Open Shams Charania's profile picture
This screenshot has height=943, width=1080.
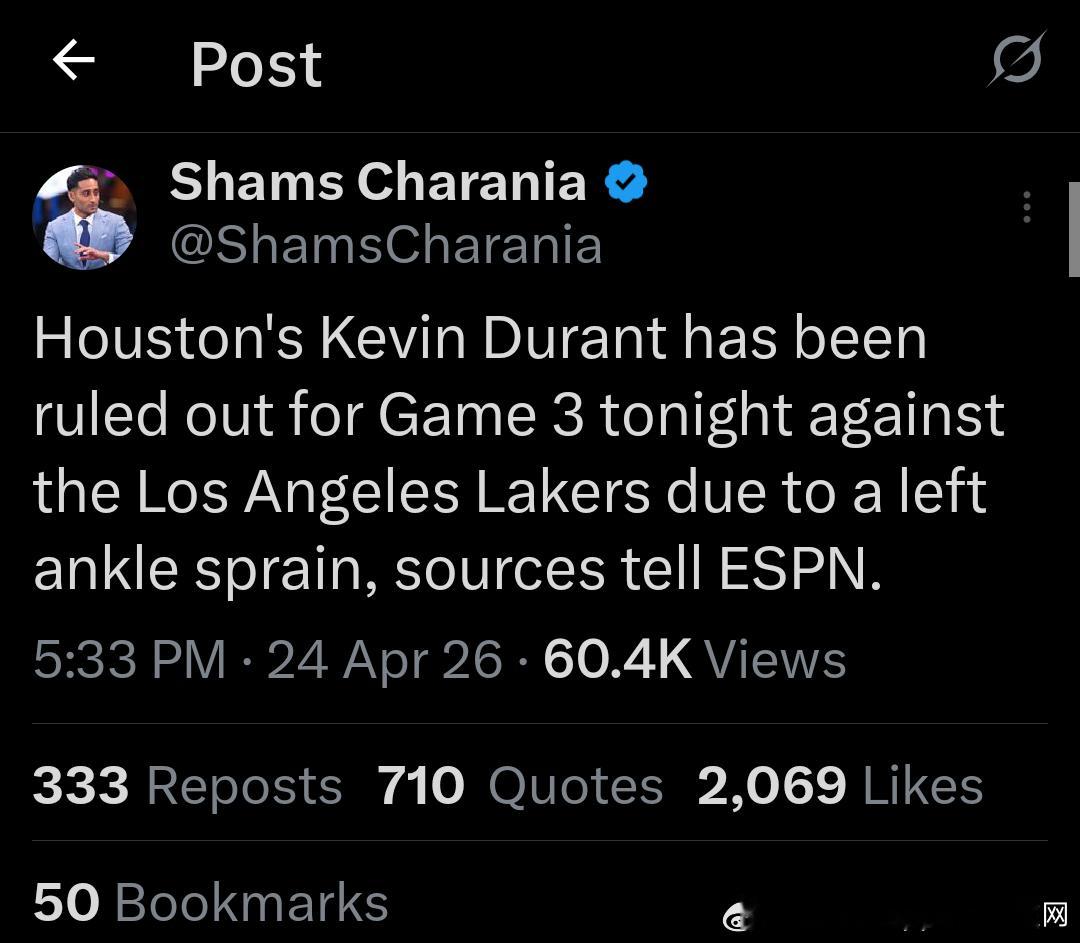pyautogui.click(x=84, y=217)
